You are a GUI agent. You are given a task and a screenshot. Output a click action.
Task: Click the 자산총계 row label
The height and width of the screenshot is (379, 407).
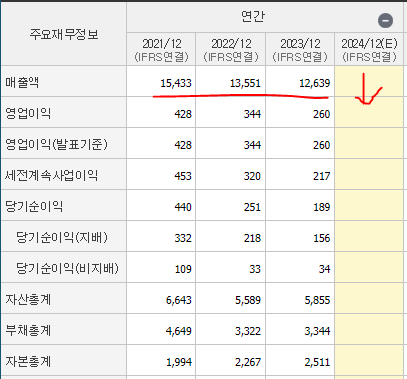click(x=28, y=299)
